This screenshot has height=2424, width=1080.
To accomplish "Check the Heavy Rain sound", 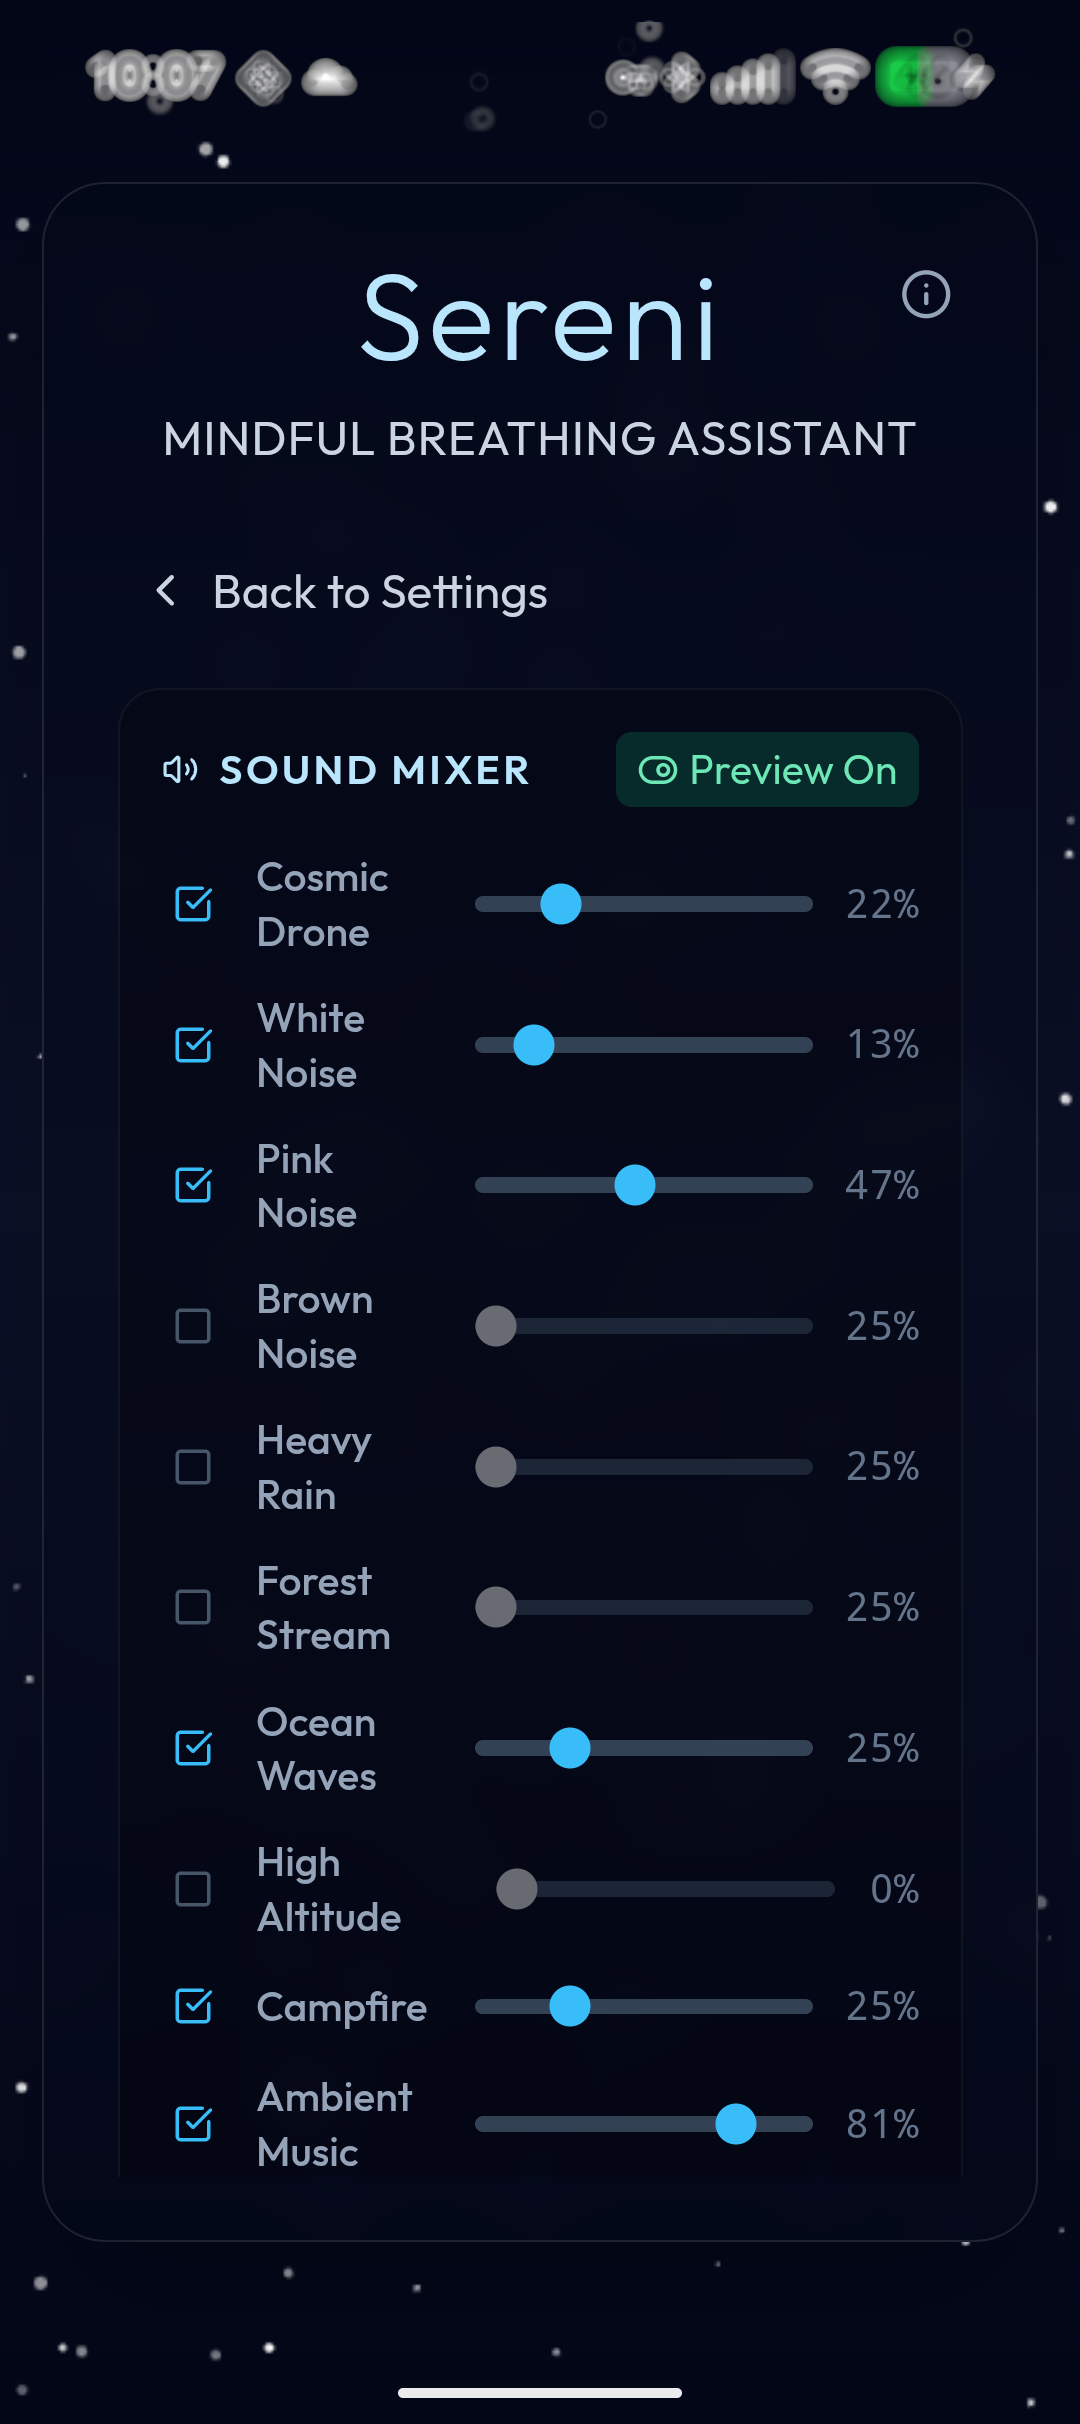I will click(x=193, y=1467).
